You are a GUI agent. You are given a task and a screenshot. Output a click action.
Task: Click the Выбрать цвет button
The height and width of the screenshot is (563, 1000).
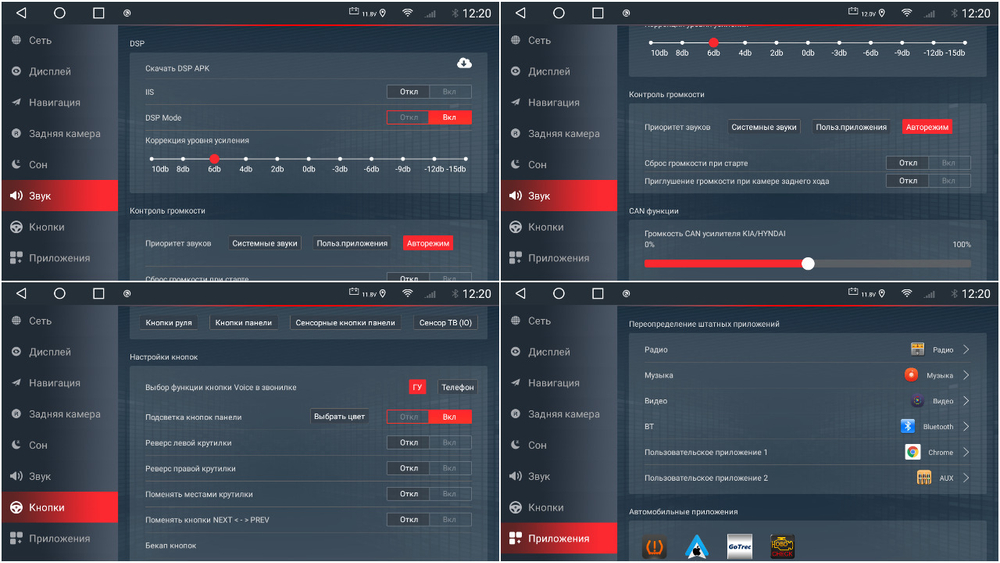tap(339, 416)
